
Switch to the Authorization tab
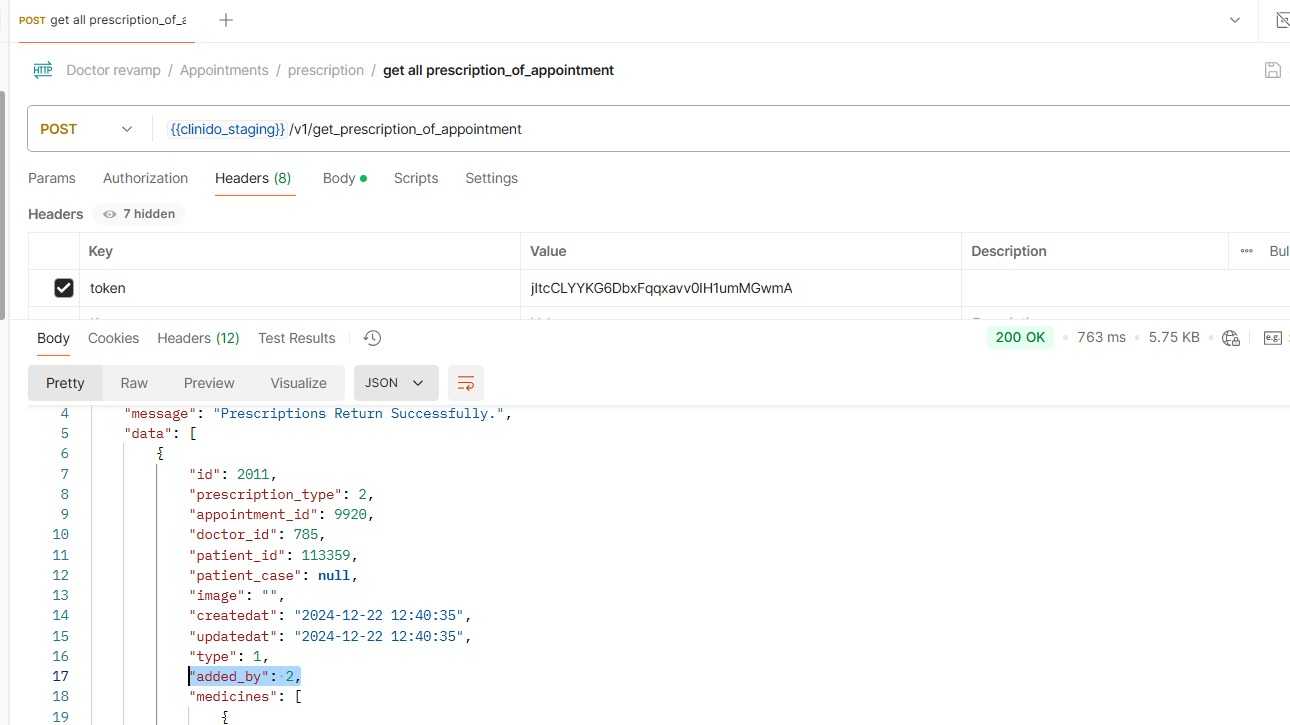click(x=145, y=178)
